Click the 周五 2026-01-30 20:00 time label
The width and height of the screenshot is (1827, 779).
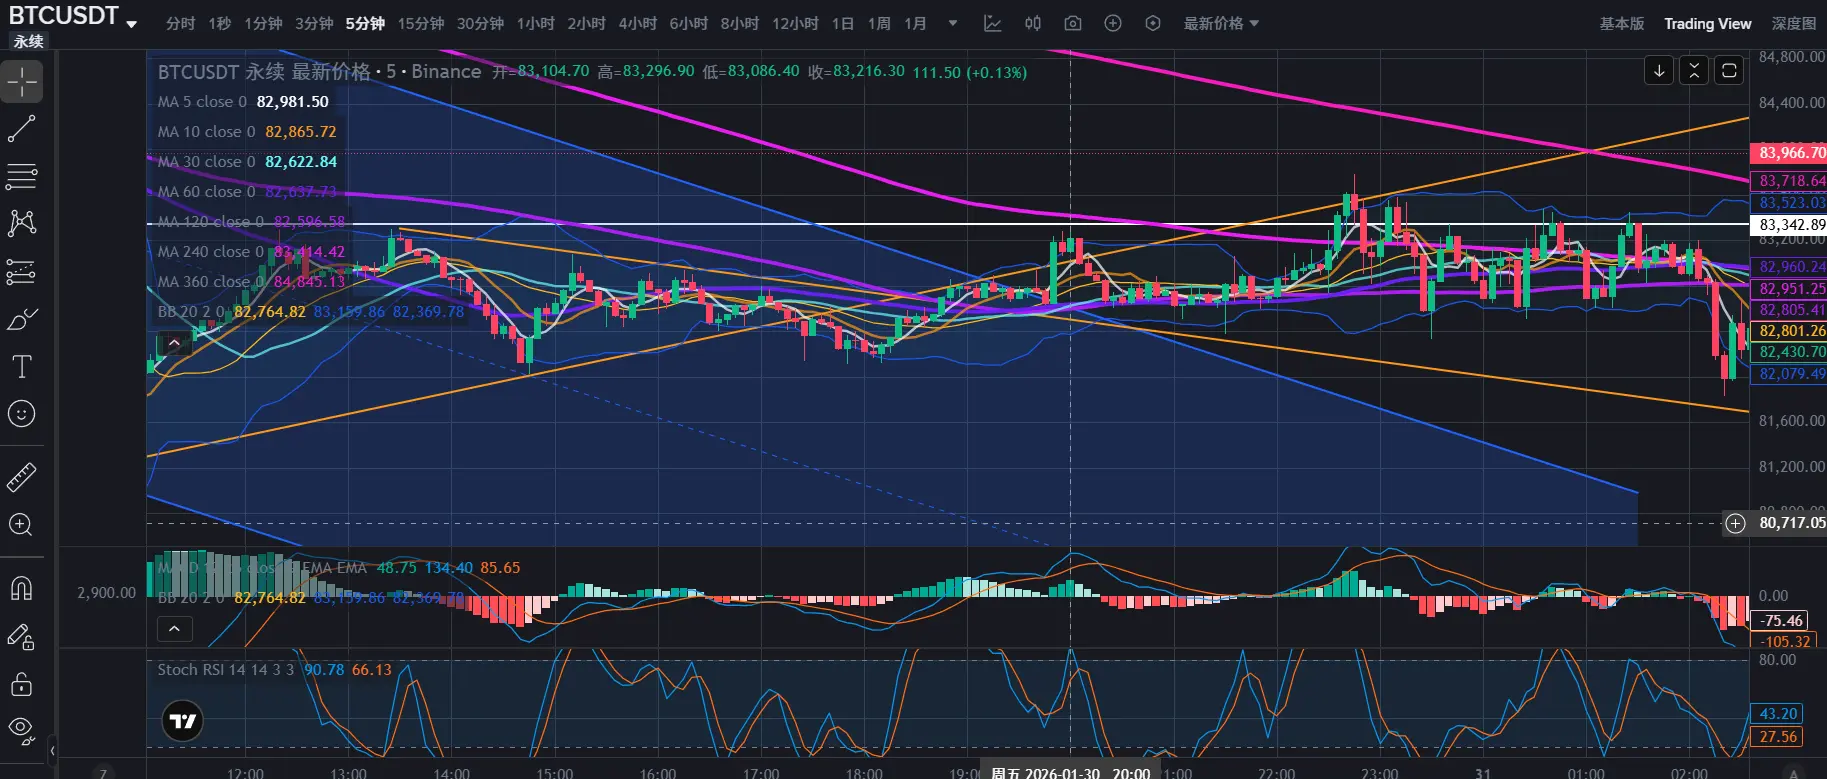pos(1070,772)
